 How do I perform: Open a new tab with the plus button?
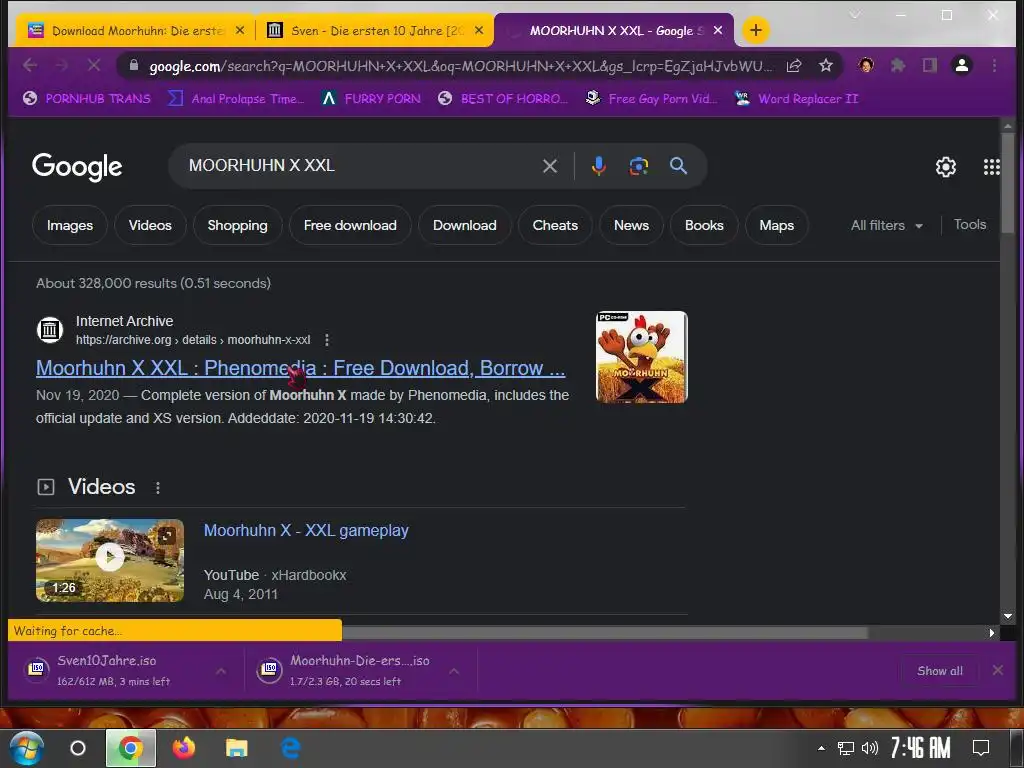(756, 30)
